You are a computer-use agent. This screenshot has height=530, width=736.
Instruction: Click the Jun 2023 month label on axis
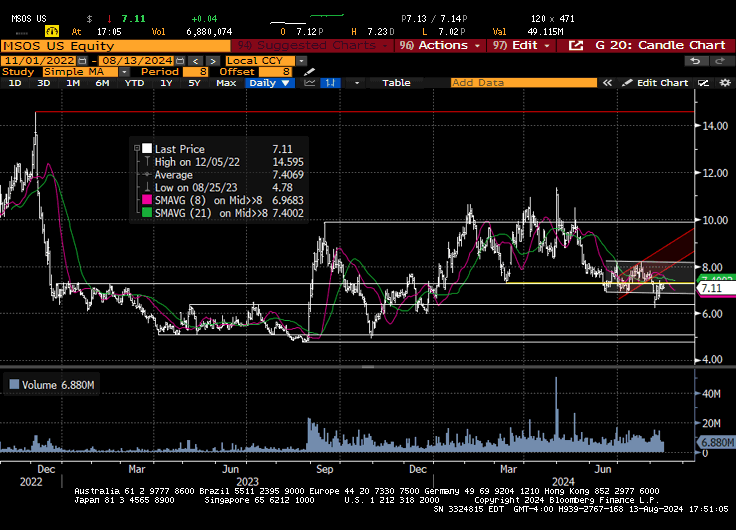click(x=230, y=469)
